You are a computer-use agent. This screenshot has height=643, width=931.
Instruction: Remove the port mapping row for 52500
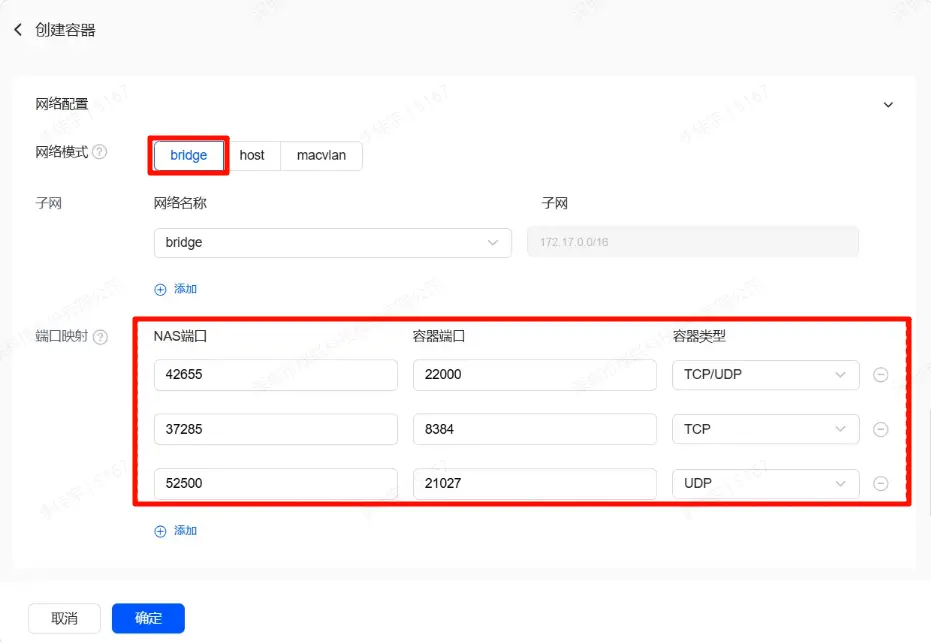pyautogui.click(x=880, y=483)
